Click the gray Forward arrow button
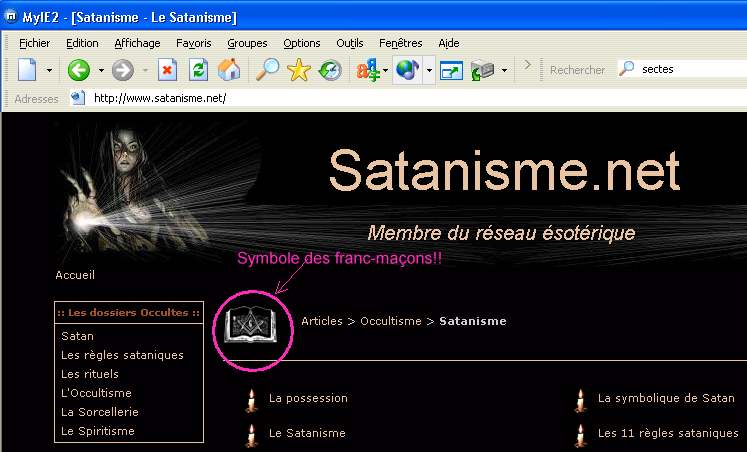The height and width of the screenshot is (452, 747). (x=123, y=70)
